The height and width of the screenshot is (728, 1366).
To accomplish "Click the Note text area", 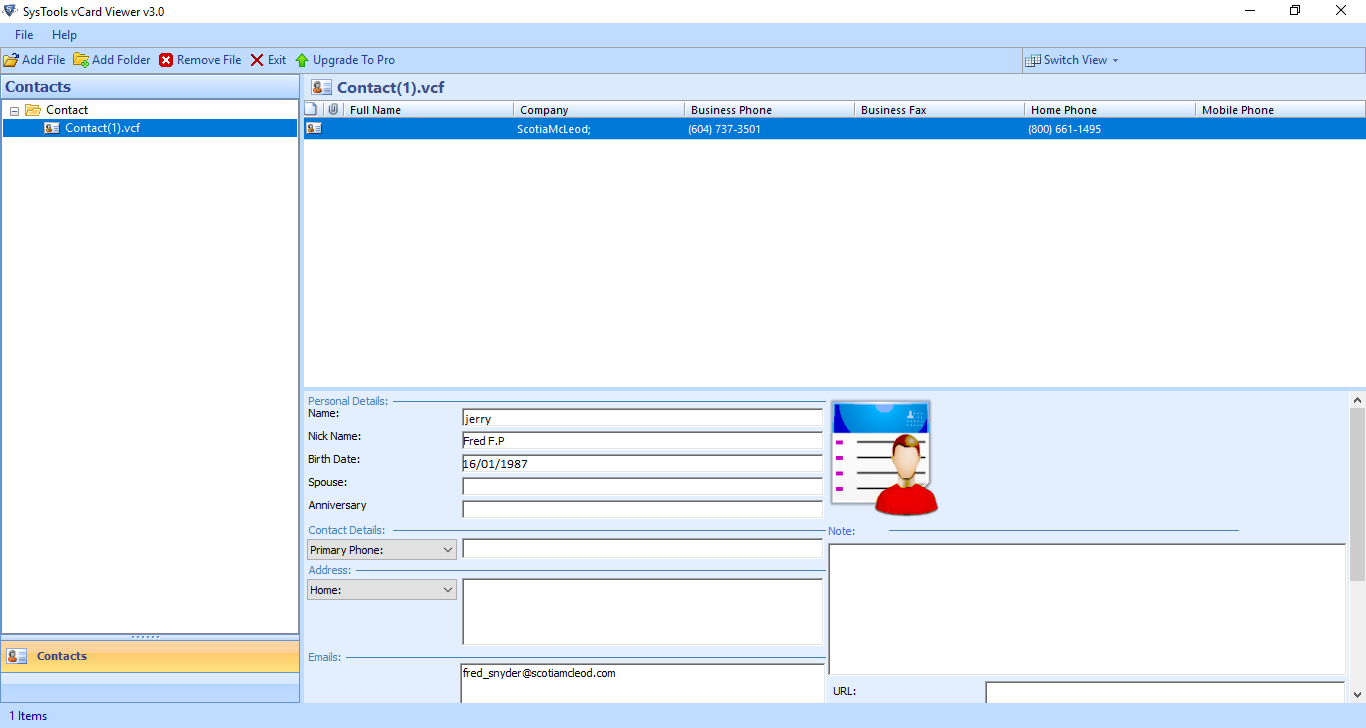I will point(1087,609).
